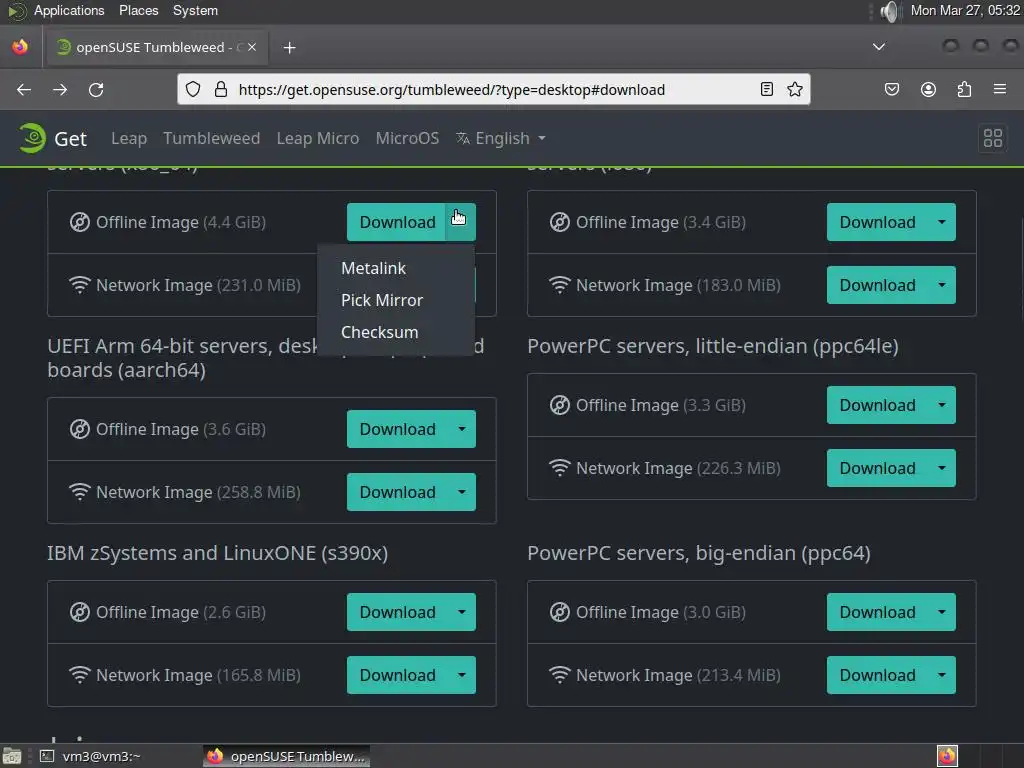Download the 183.0 MiB Network Image

(877, 285)
